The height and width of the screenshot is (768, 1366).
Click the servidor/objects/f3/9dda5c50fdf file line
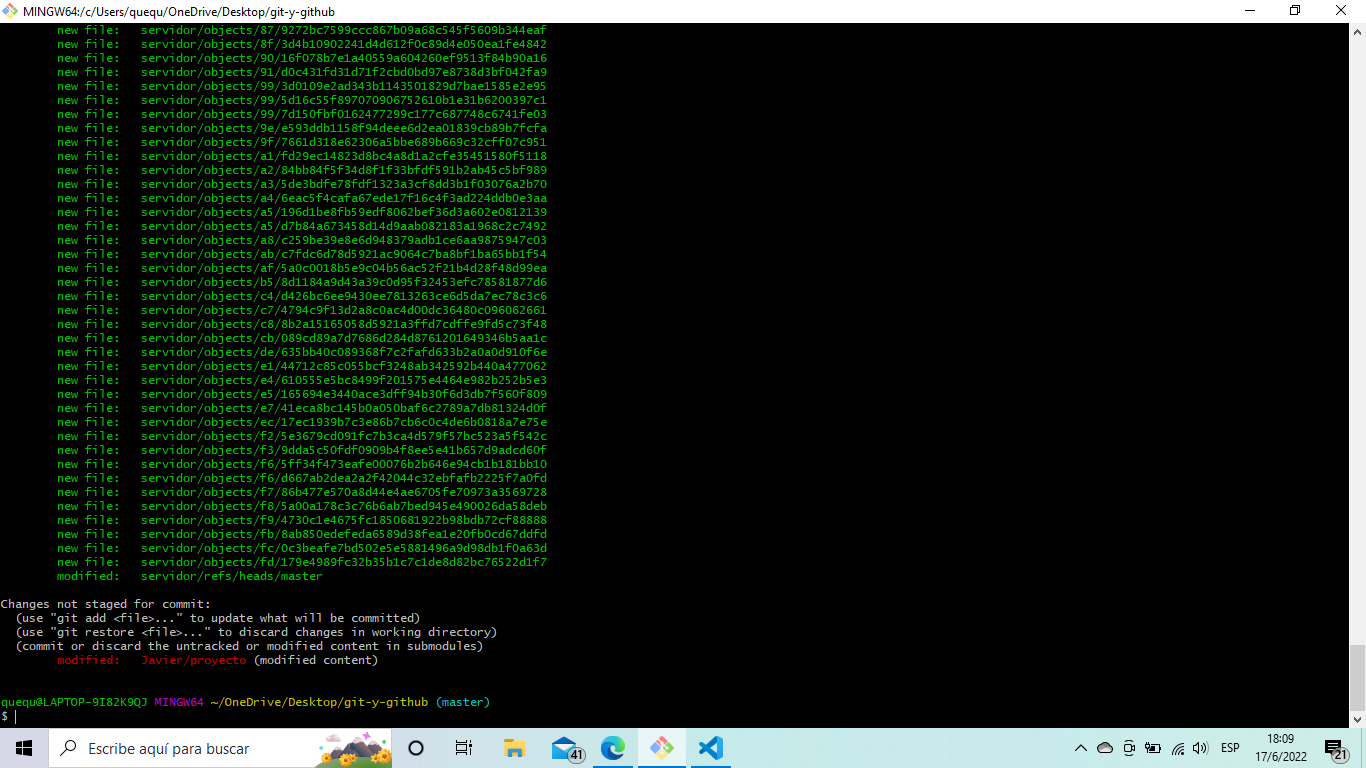click(302, 450)
